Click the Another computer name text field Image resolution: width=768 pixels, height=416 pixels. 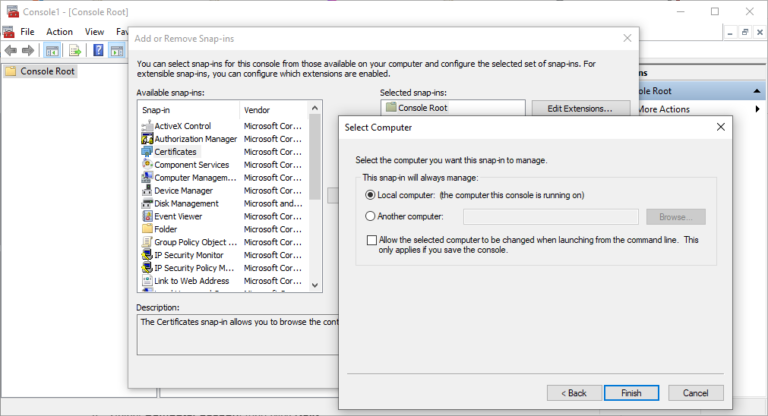(551, 217)
